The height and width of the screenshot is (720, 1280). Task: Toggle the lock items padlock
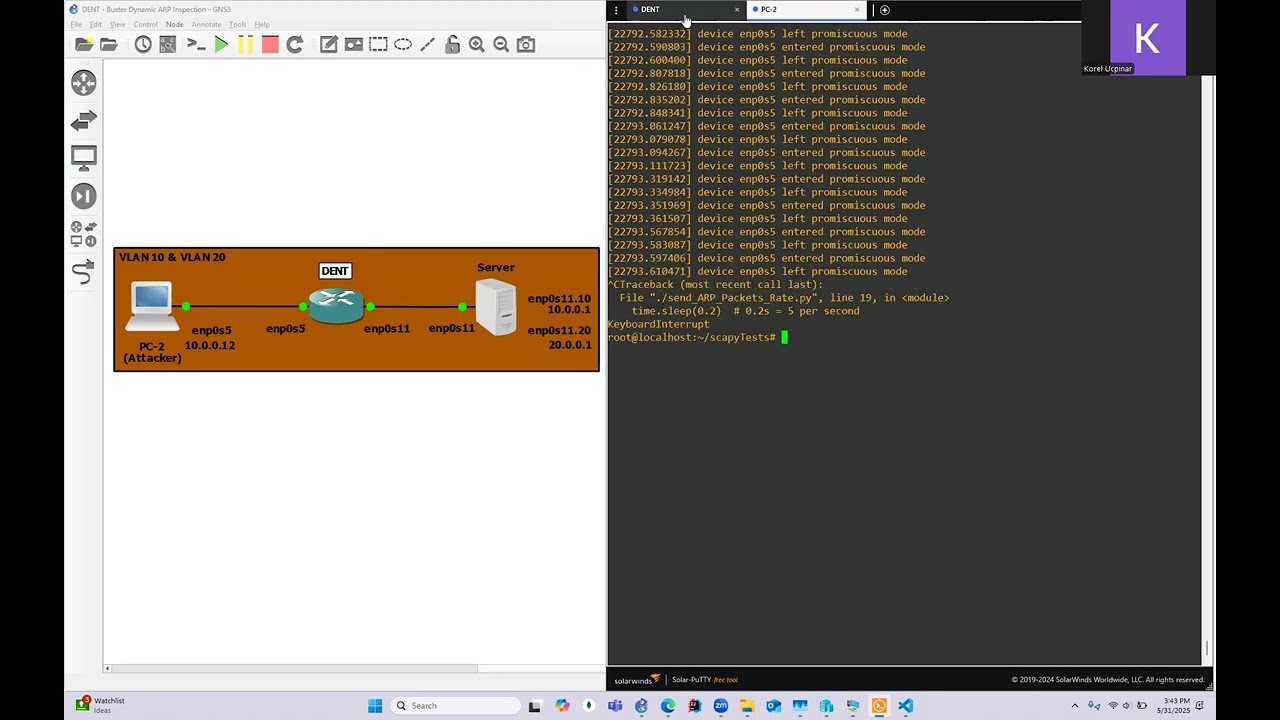[x=452, y=44]
